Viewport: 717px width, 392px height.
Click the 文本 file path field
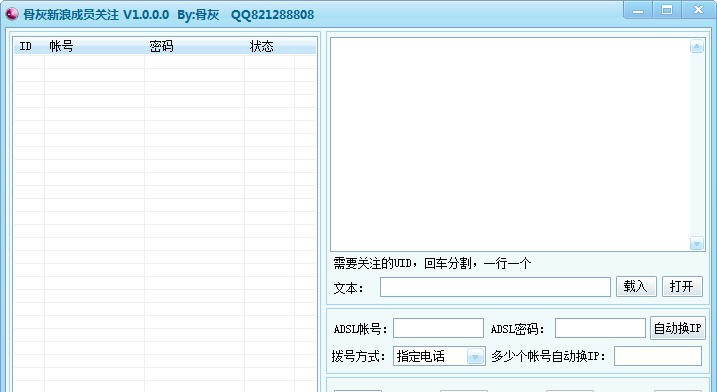click(495, 287)
